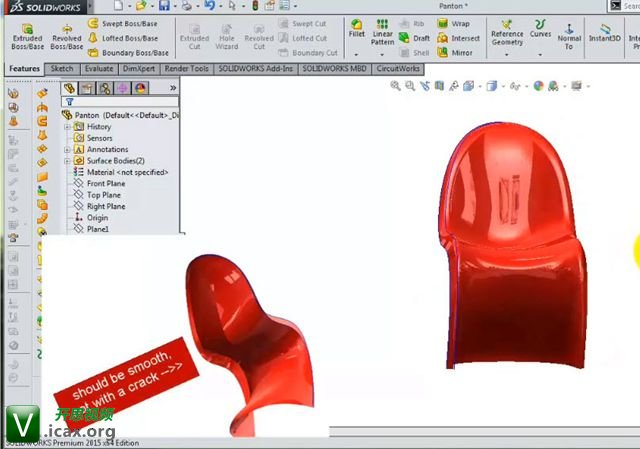Open the Reference Geometry dropdown arrow
Viewport: 640px width, 449px height.
(x=507, y=54)
